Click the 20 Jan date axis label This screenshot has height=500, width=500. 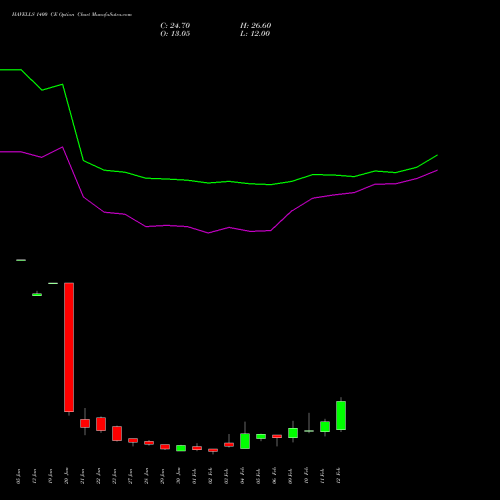click(x=67, y=476)
